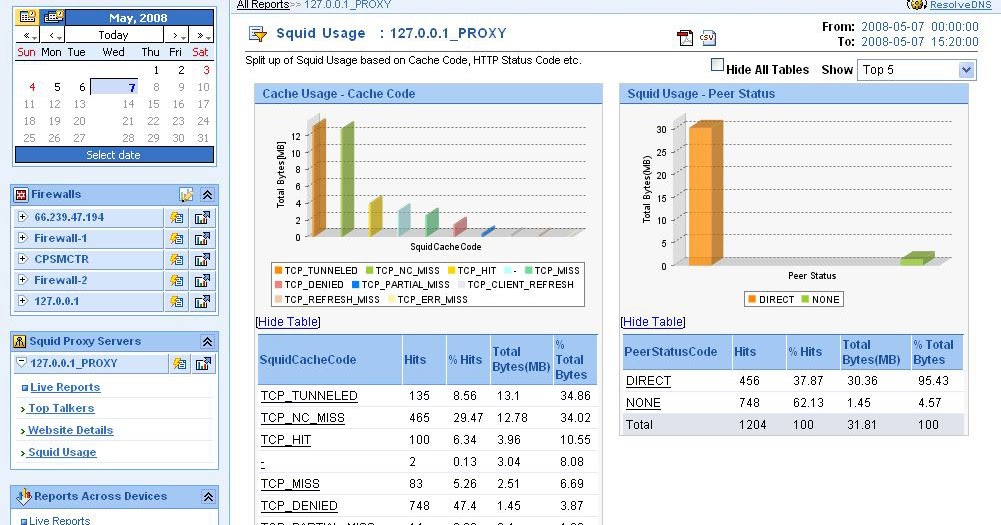Open the chart icon for 66.239.47.194
Image resolution: width=1001 pixels, height=525 pixels.
202,218
